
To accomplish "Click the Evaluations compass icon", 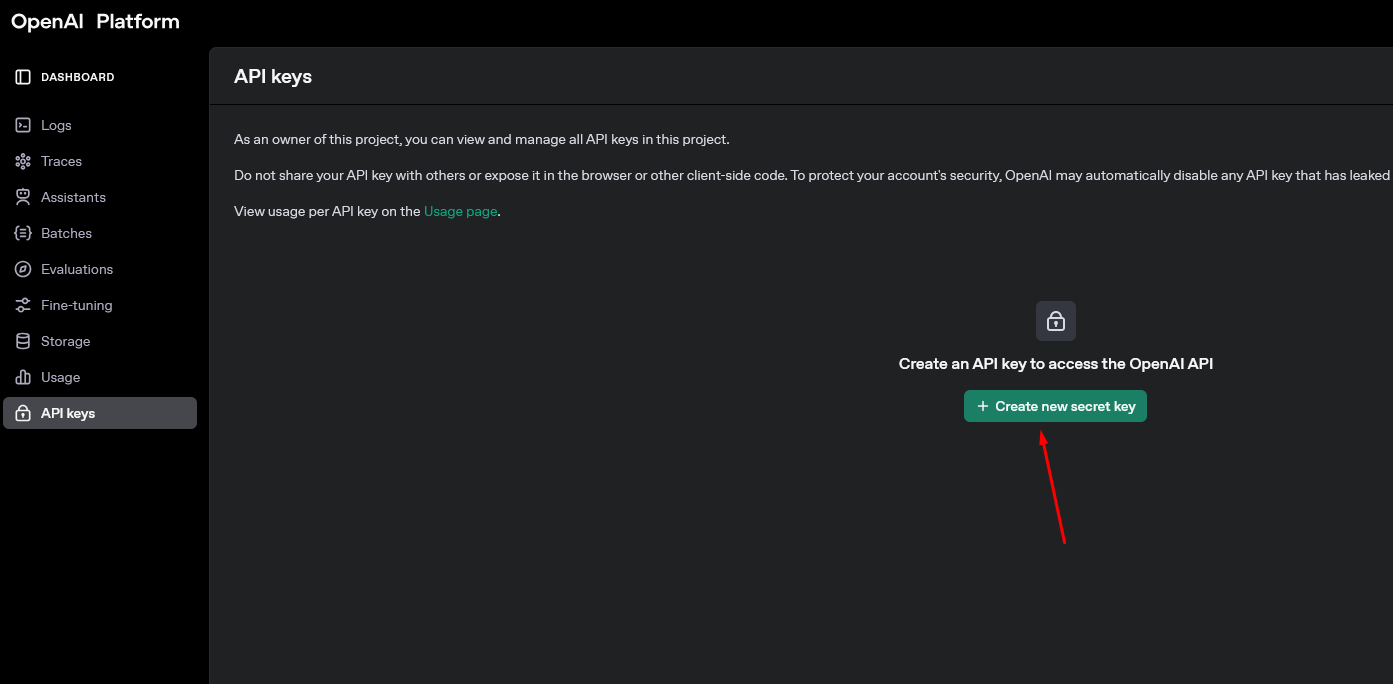I will (x=23, y=269).
